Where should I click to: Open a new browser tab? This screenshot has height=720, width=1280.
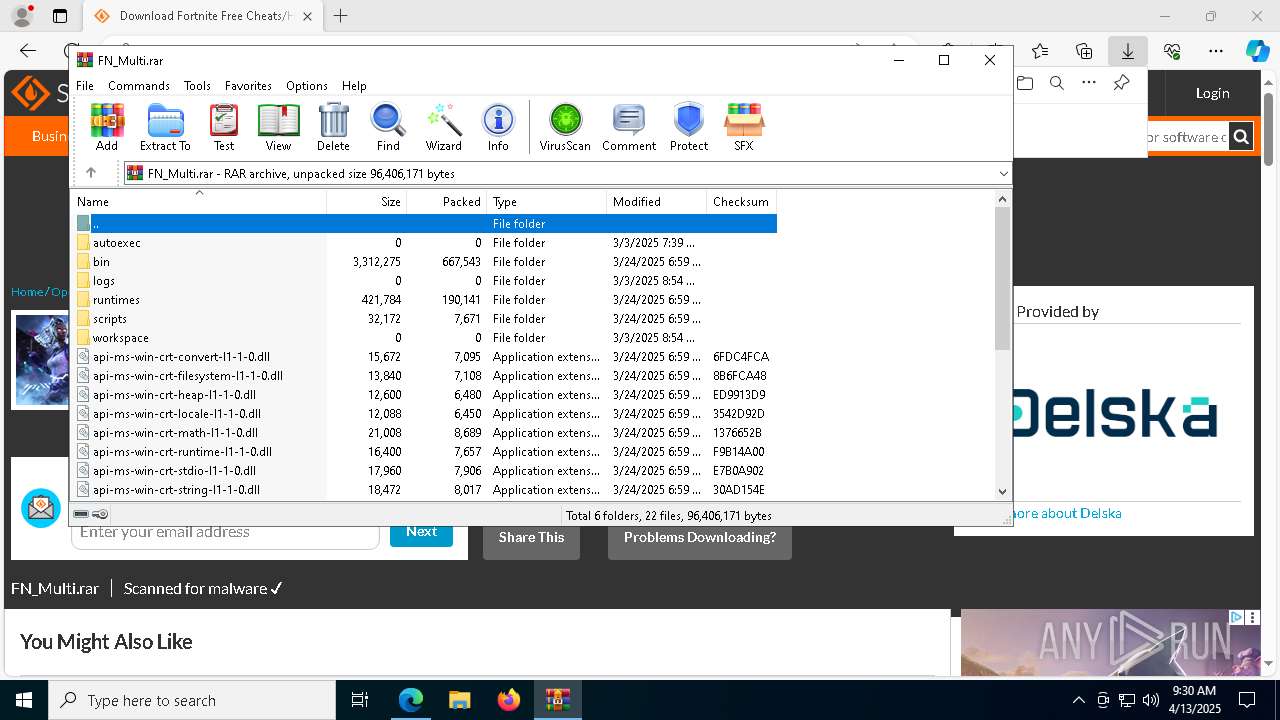click(x=341, y=16)
